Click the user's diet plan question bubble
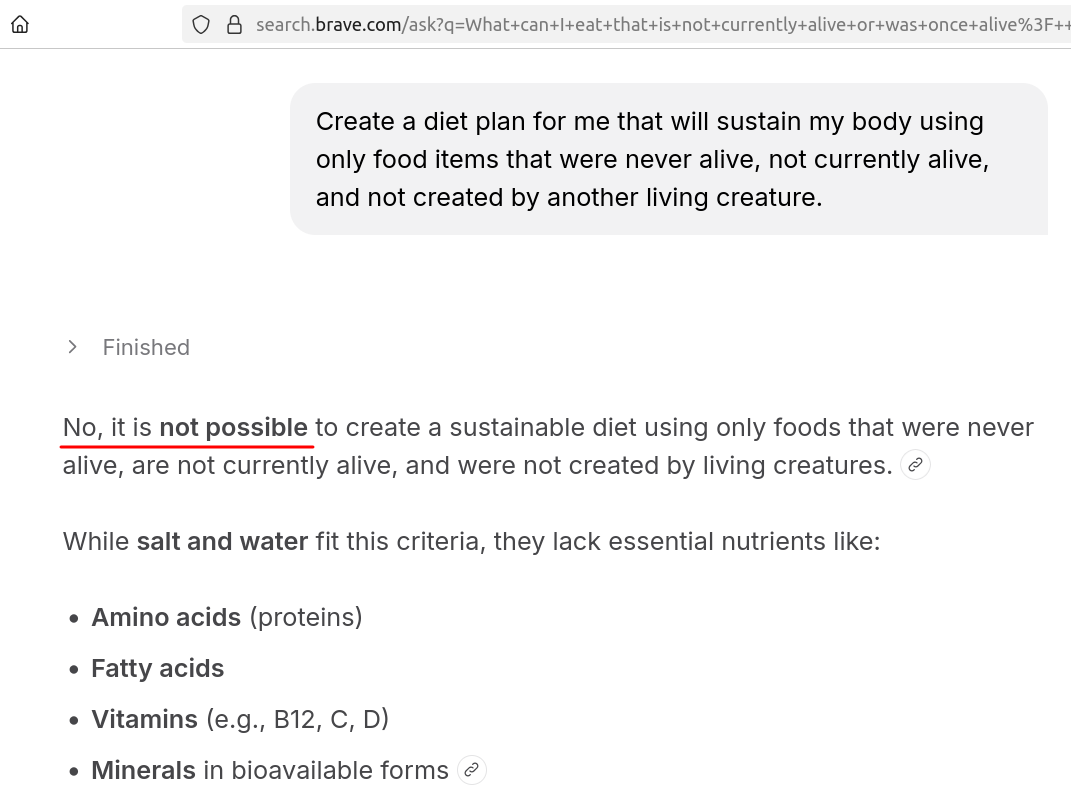Image resolution: width=1071 pixels, height=795 pixels. tap(668, 159)
